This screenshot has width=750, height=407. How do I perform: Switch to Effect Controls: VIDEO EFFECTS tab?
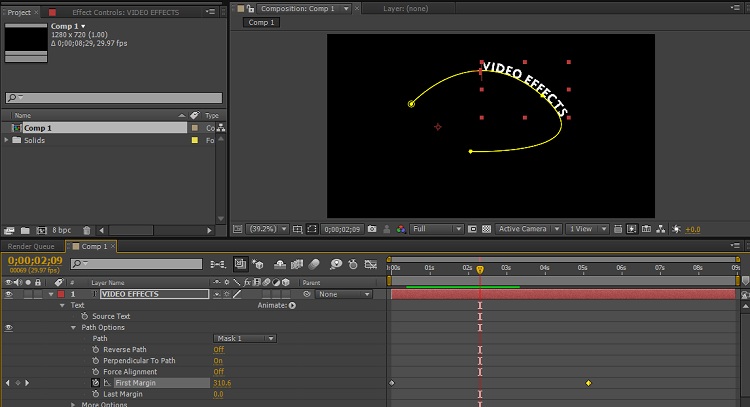click(x=125, y=12)
